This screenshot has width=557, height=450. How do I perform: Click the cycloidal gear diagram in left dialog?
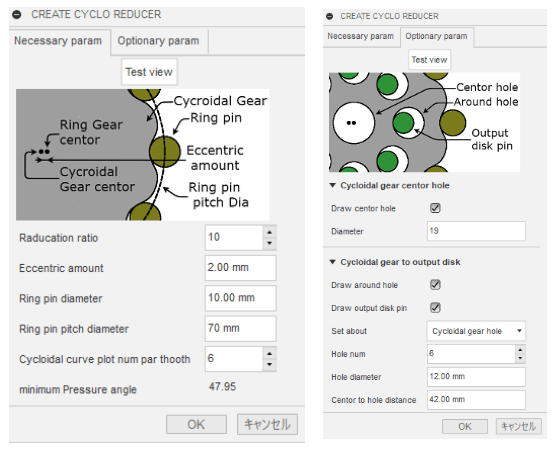tap(142, 154)
